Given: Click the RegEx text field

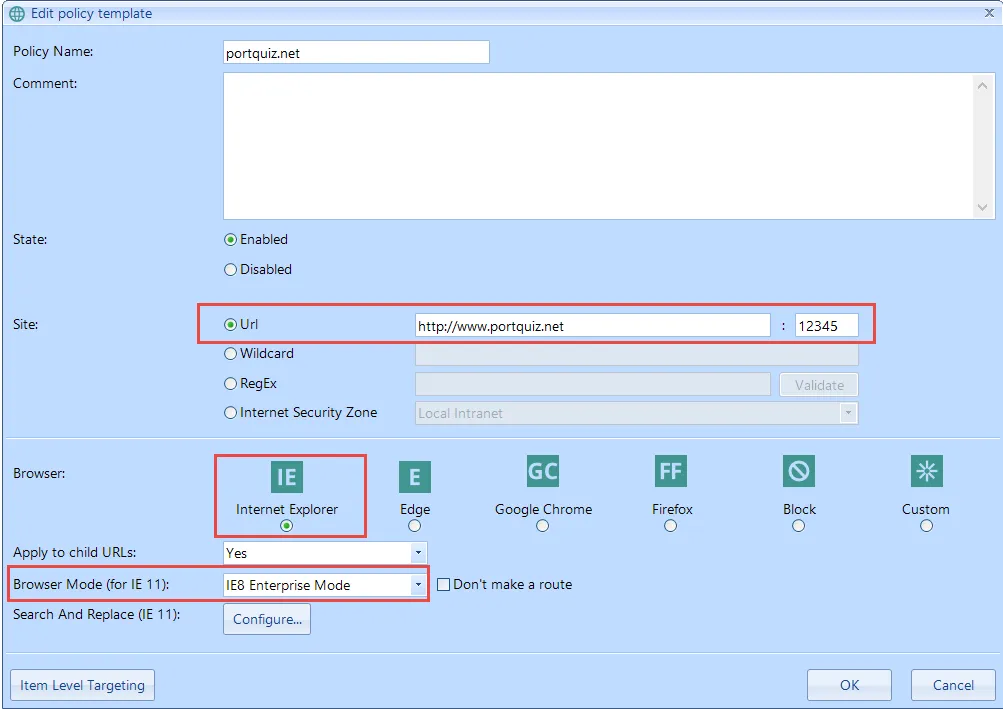Looking at the screenshot, I should [592, 385].
